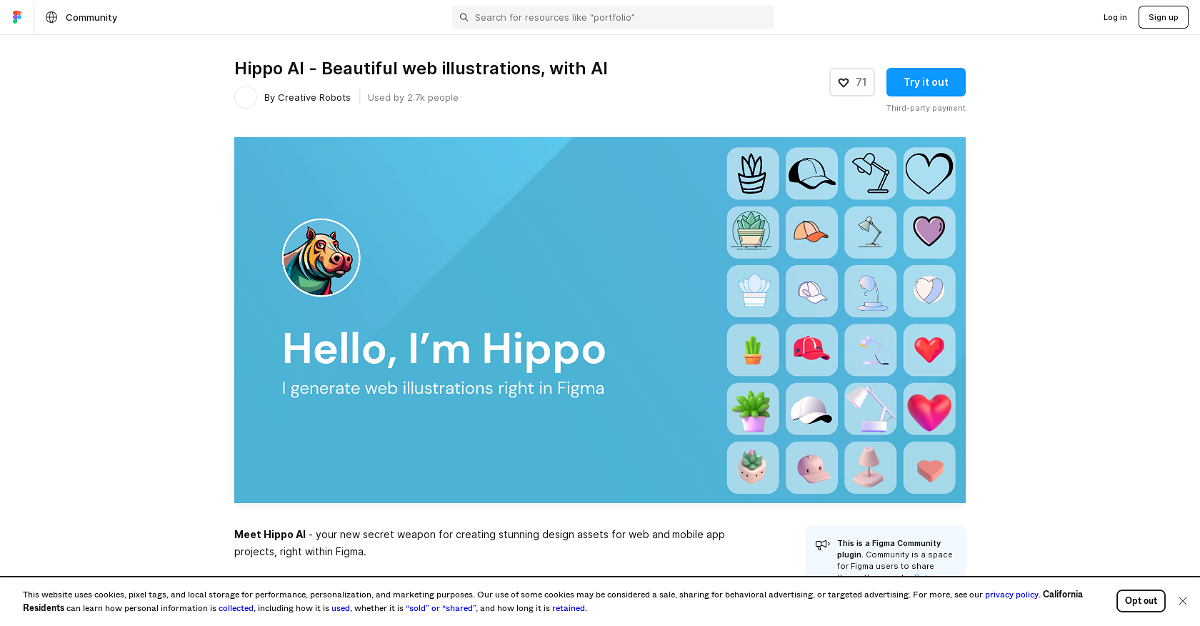Click the small green cactus illustration
Viewport: 1200px width, 626px height.
(753, 349)
